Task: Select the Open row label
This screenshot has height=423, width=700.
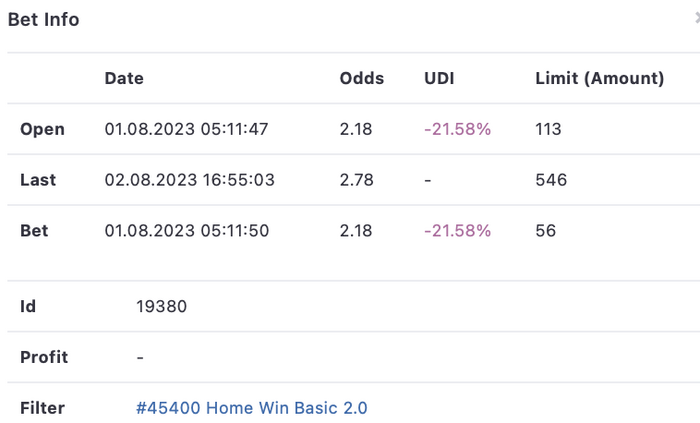Action: (x=42, y=129)
